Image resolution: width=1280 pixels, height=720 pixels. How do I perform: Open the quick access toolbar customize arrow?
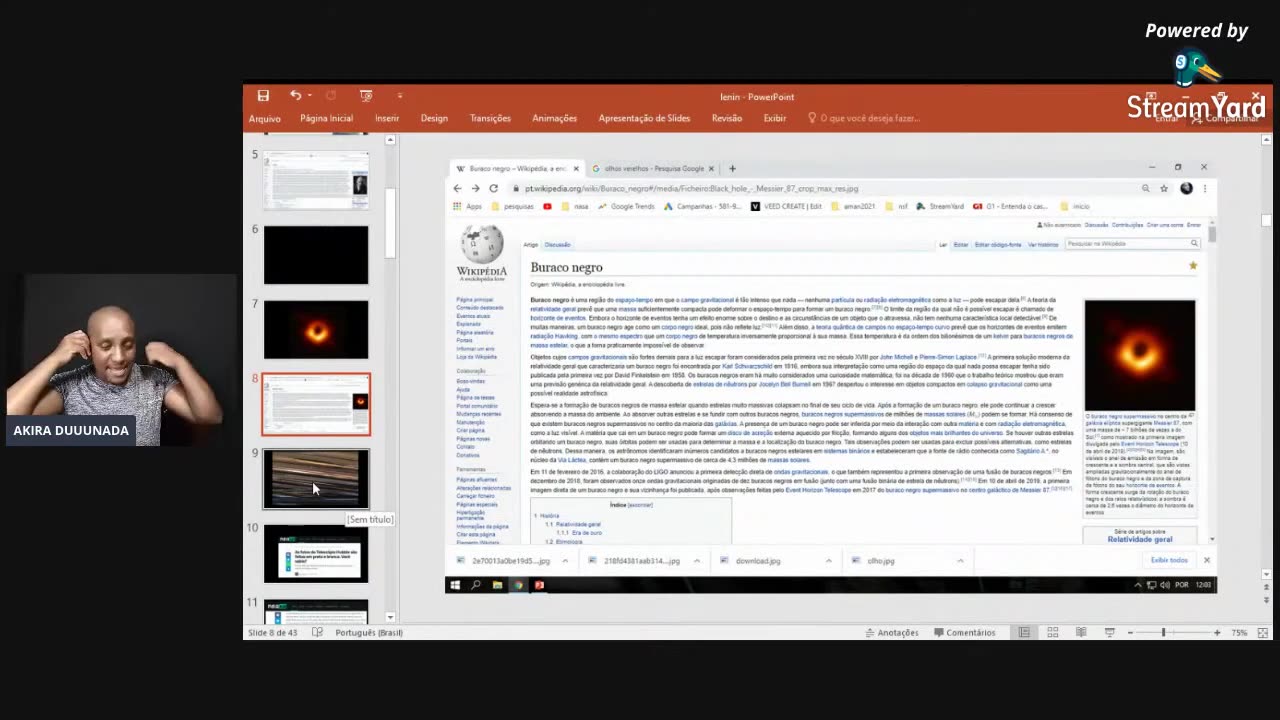(399, 96)
